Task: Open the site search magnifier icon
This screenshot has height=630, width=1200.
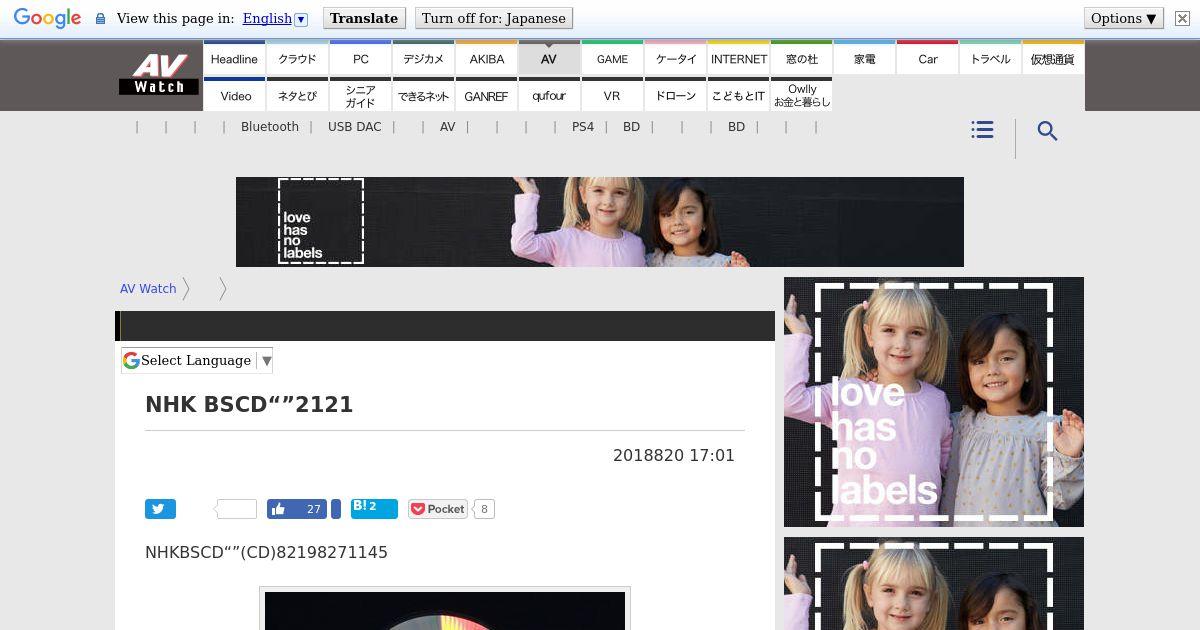Action: click(1047, 131)
